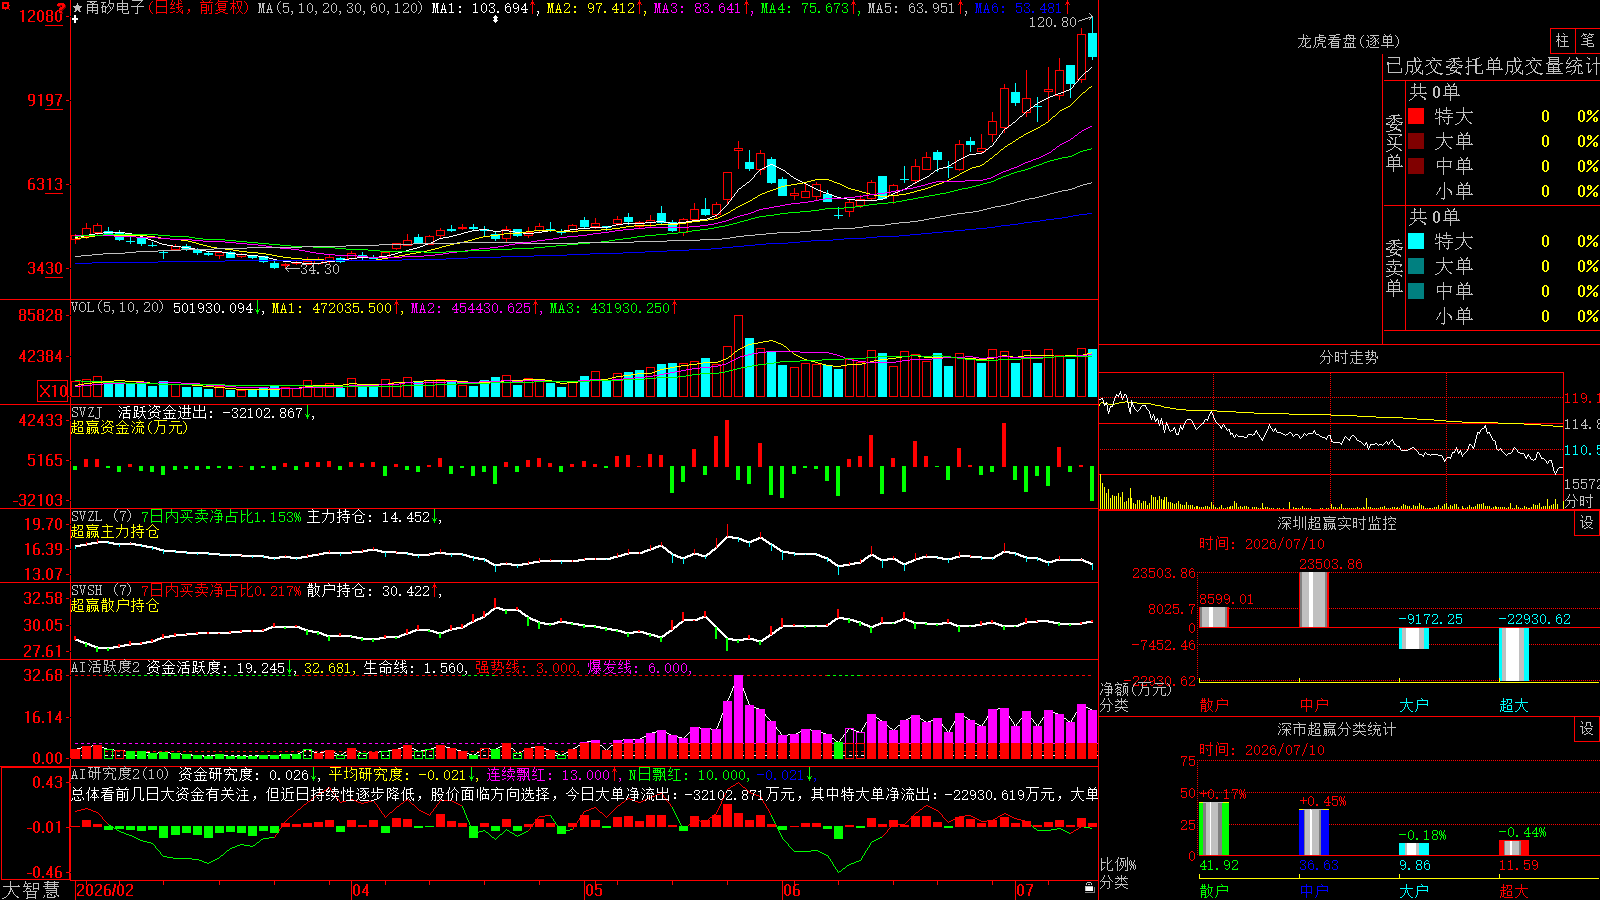Image resolution: width=1600 pixels, height=900 pixels.
Task: Click the 11.59 ratio value
Action: click(x=1519, y=865)
